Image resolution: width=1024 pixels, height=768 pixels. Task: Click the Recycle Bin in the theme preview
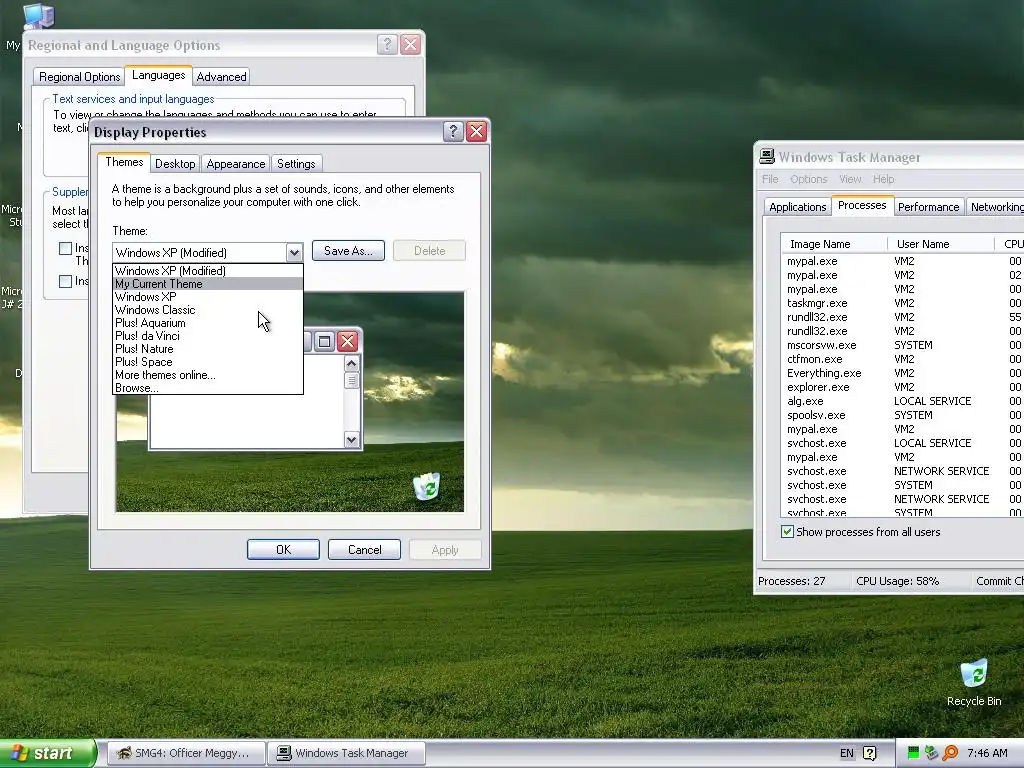(426, 487)
